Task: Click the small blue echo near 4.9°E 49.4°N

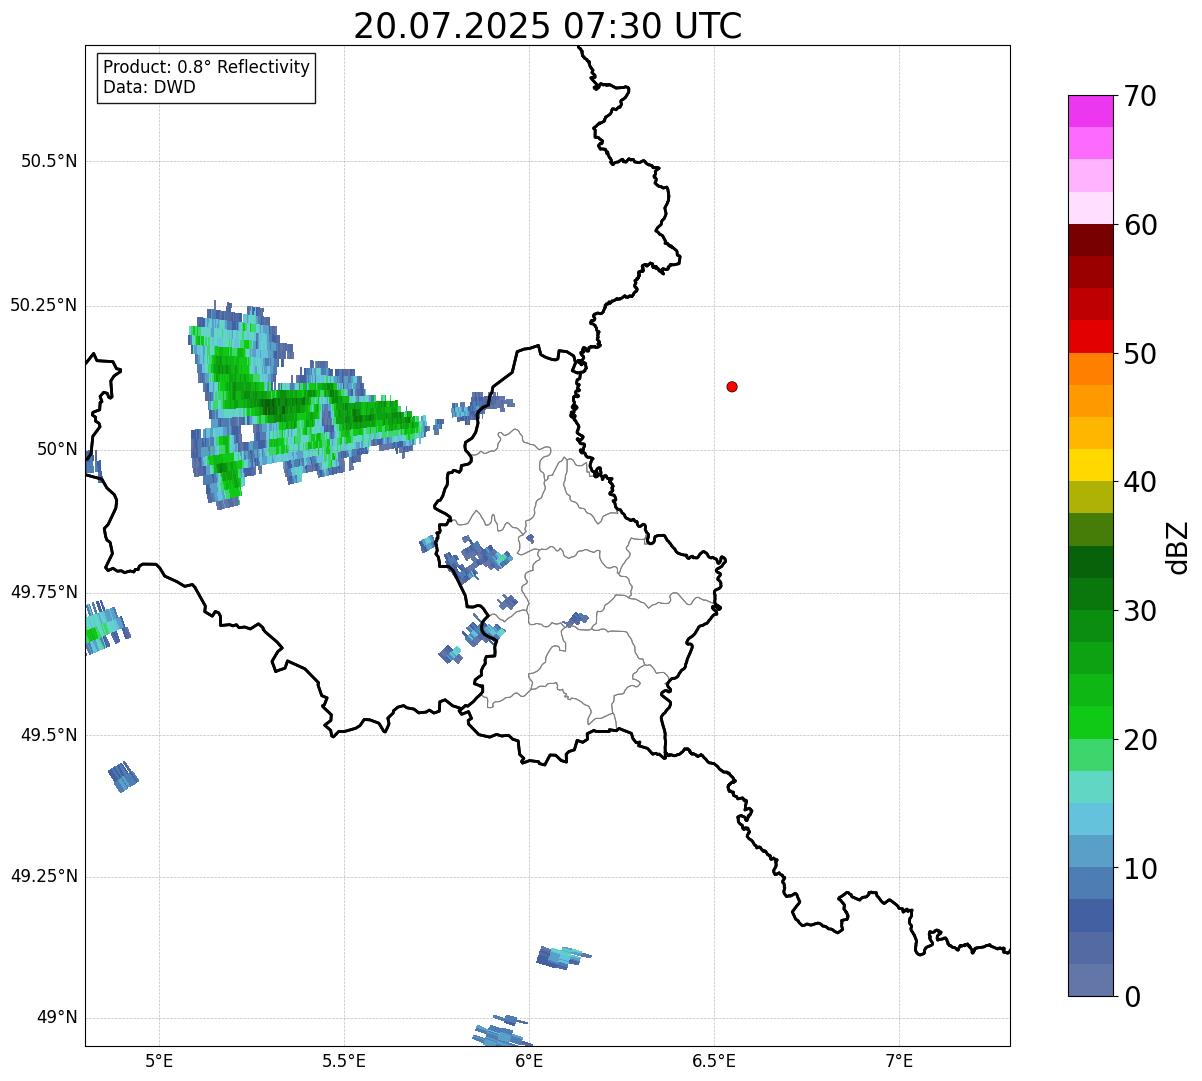Action: [x=123, y=776]
